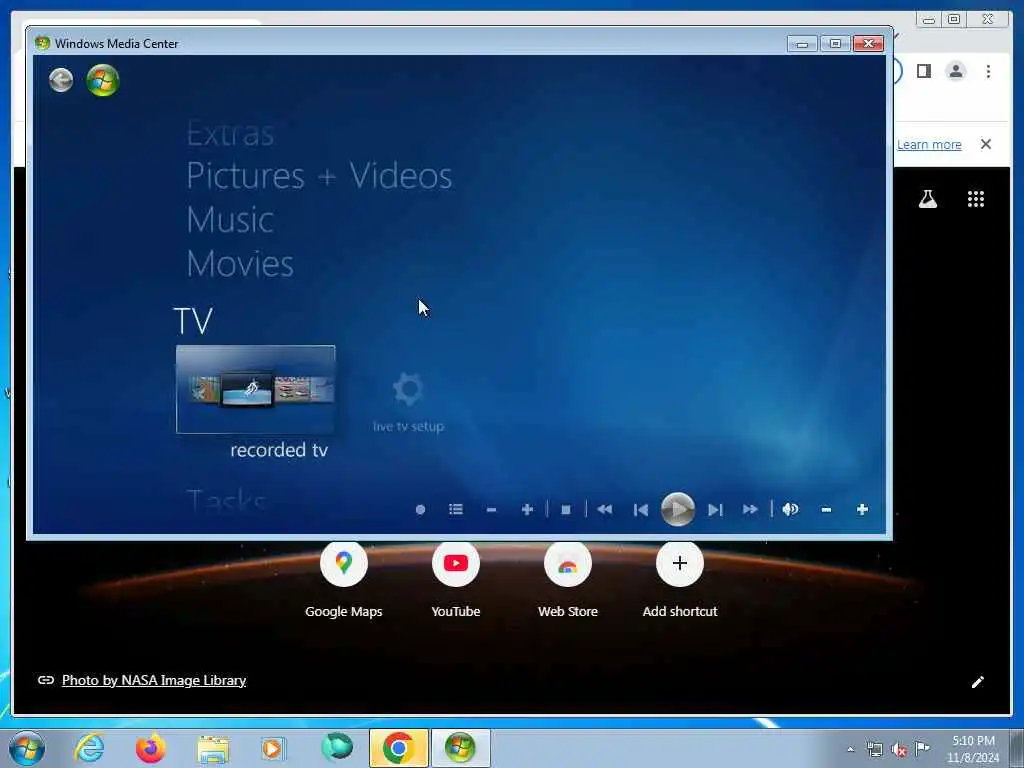Viewport: 1024px width, 768px height.
Task: Launch Firefox from taskbar
Action: 150,748
